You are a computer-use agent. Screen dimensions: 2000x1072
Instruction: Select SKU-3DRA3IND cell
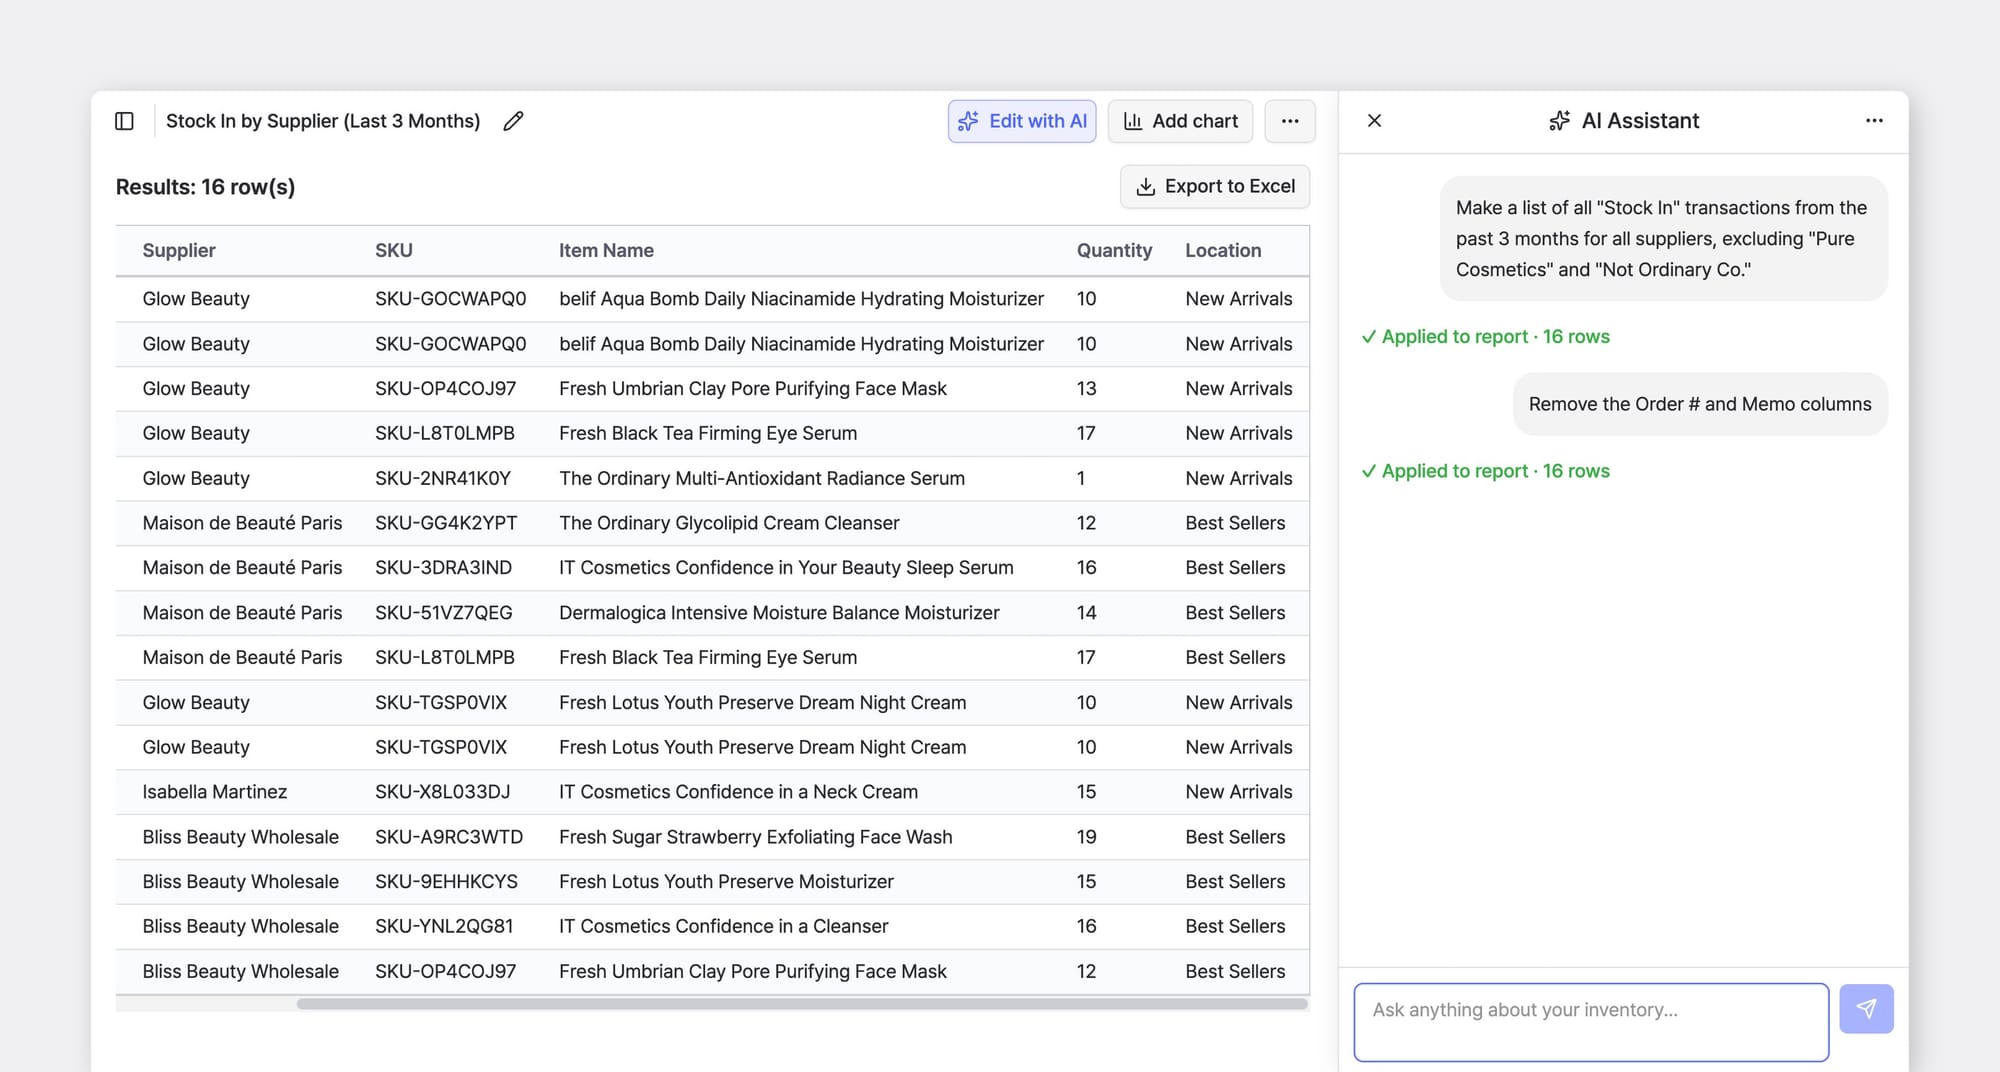tap(443, 568)
